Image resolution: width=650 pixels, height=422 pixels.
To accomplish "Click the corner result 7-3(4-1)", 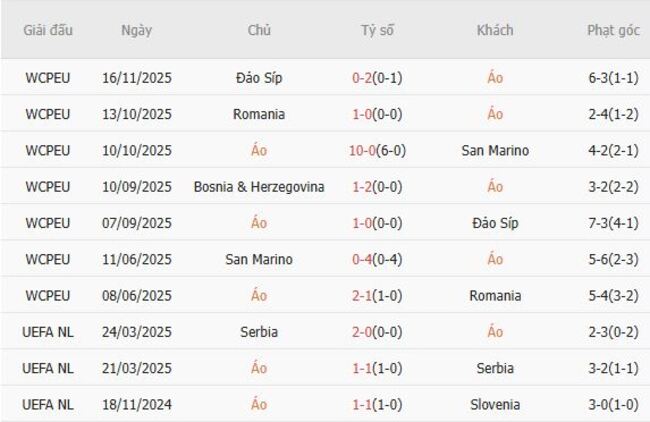I will [613, 223].
